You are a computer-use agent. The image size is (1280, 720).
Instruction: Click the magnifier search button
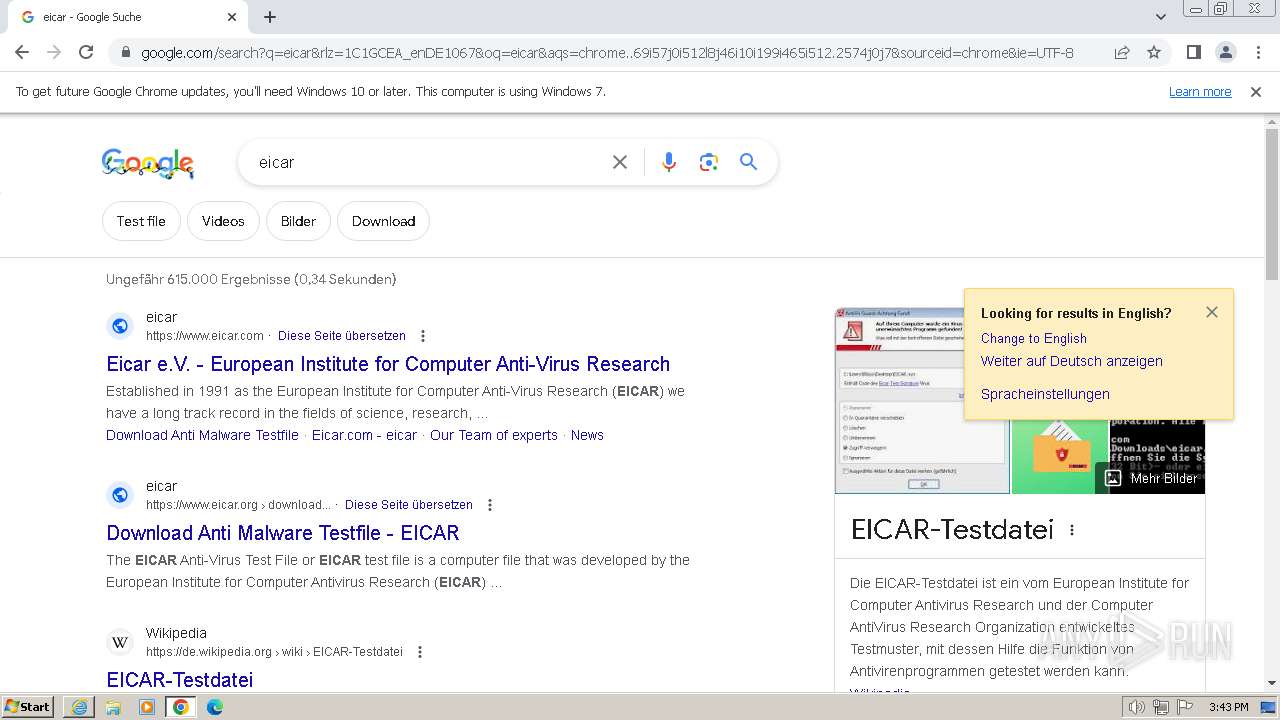coord(748,162)
